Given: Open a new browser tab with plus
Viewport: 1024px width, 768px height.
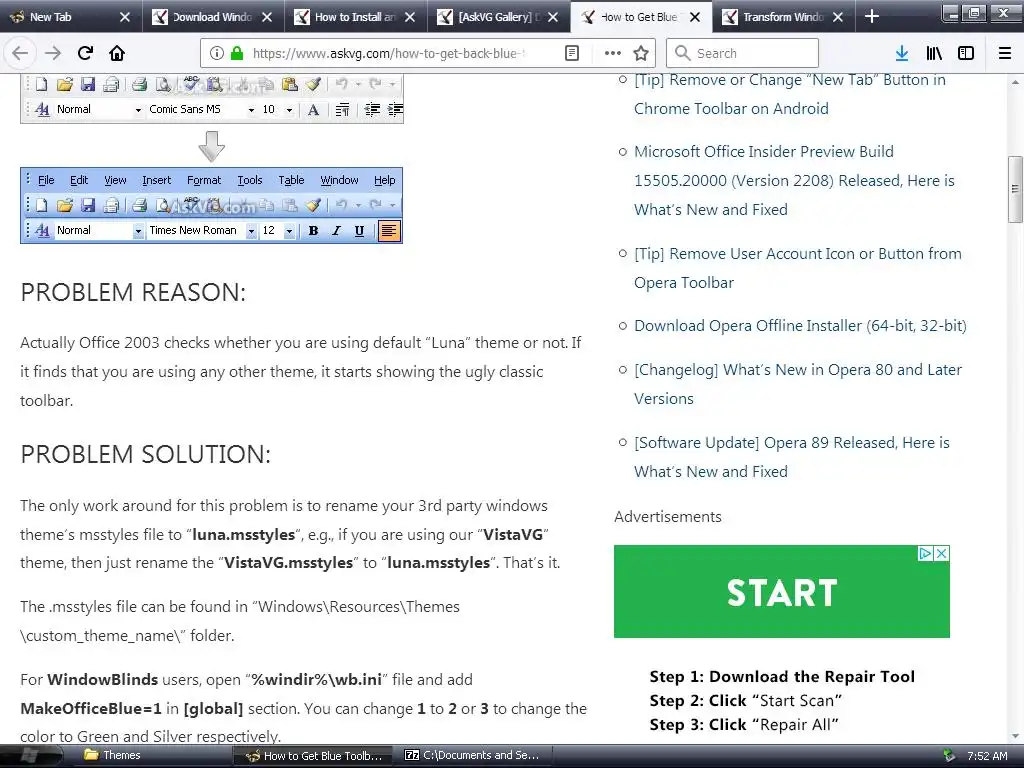Looking at the screenshot, I should coord(872,16).
